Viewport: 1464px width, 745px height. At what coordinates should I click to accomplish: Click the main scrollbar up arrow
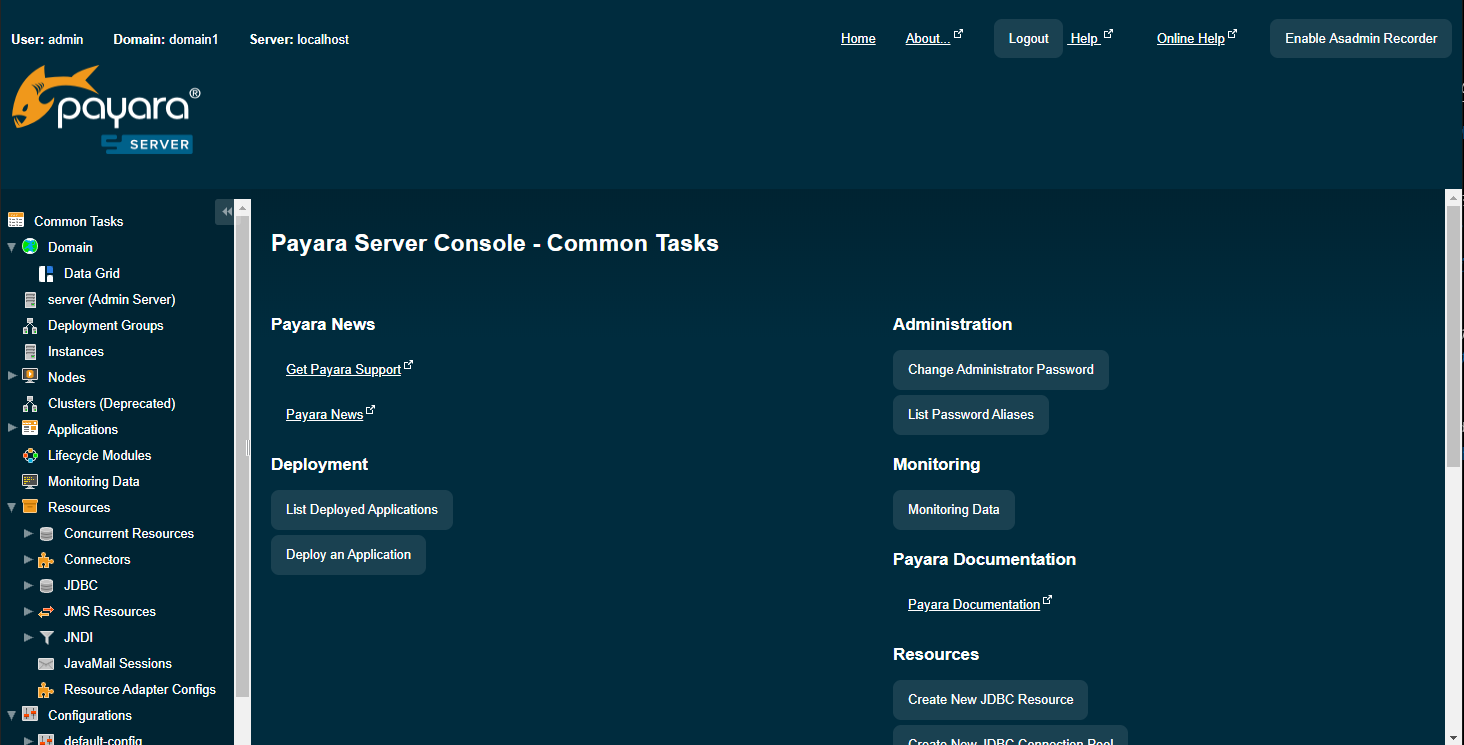1454,197
